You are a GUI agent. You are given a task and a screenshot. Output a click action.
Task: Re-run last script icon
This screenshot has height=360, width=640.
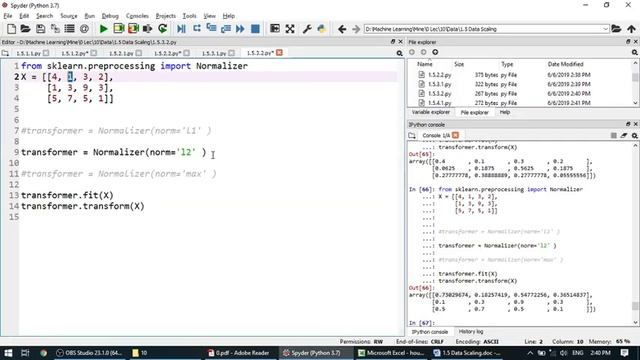tap(162, 29)
